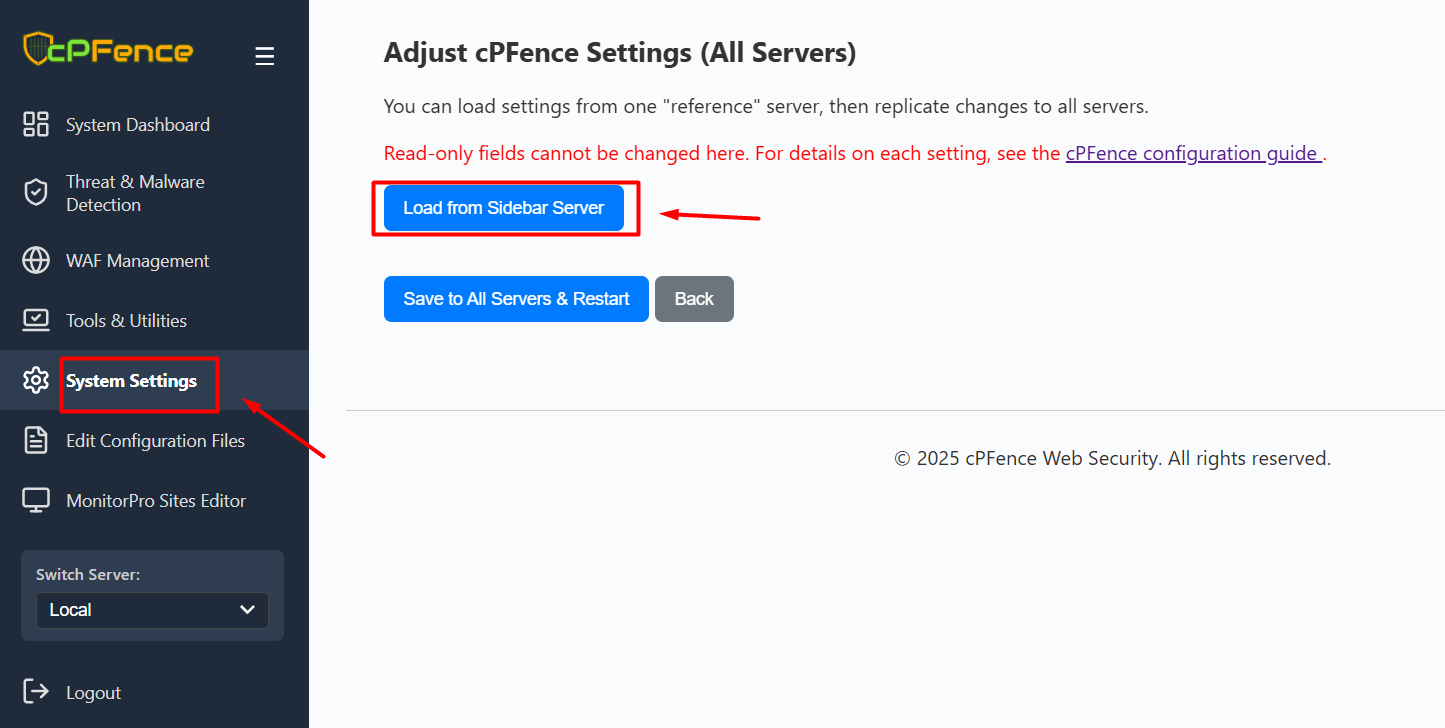Select the Tools & Utilities label

click(127, 321)
